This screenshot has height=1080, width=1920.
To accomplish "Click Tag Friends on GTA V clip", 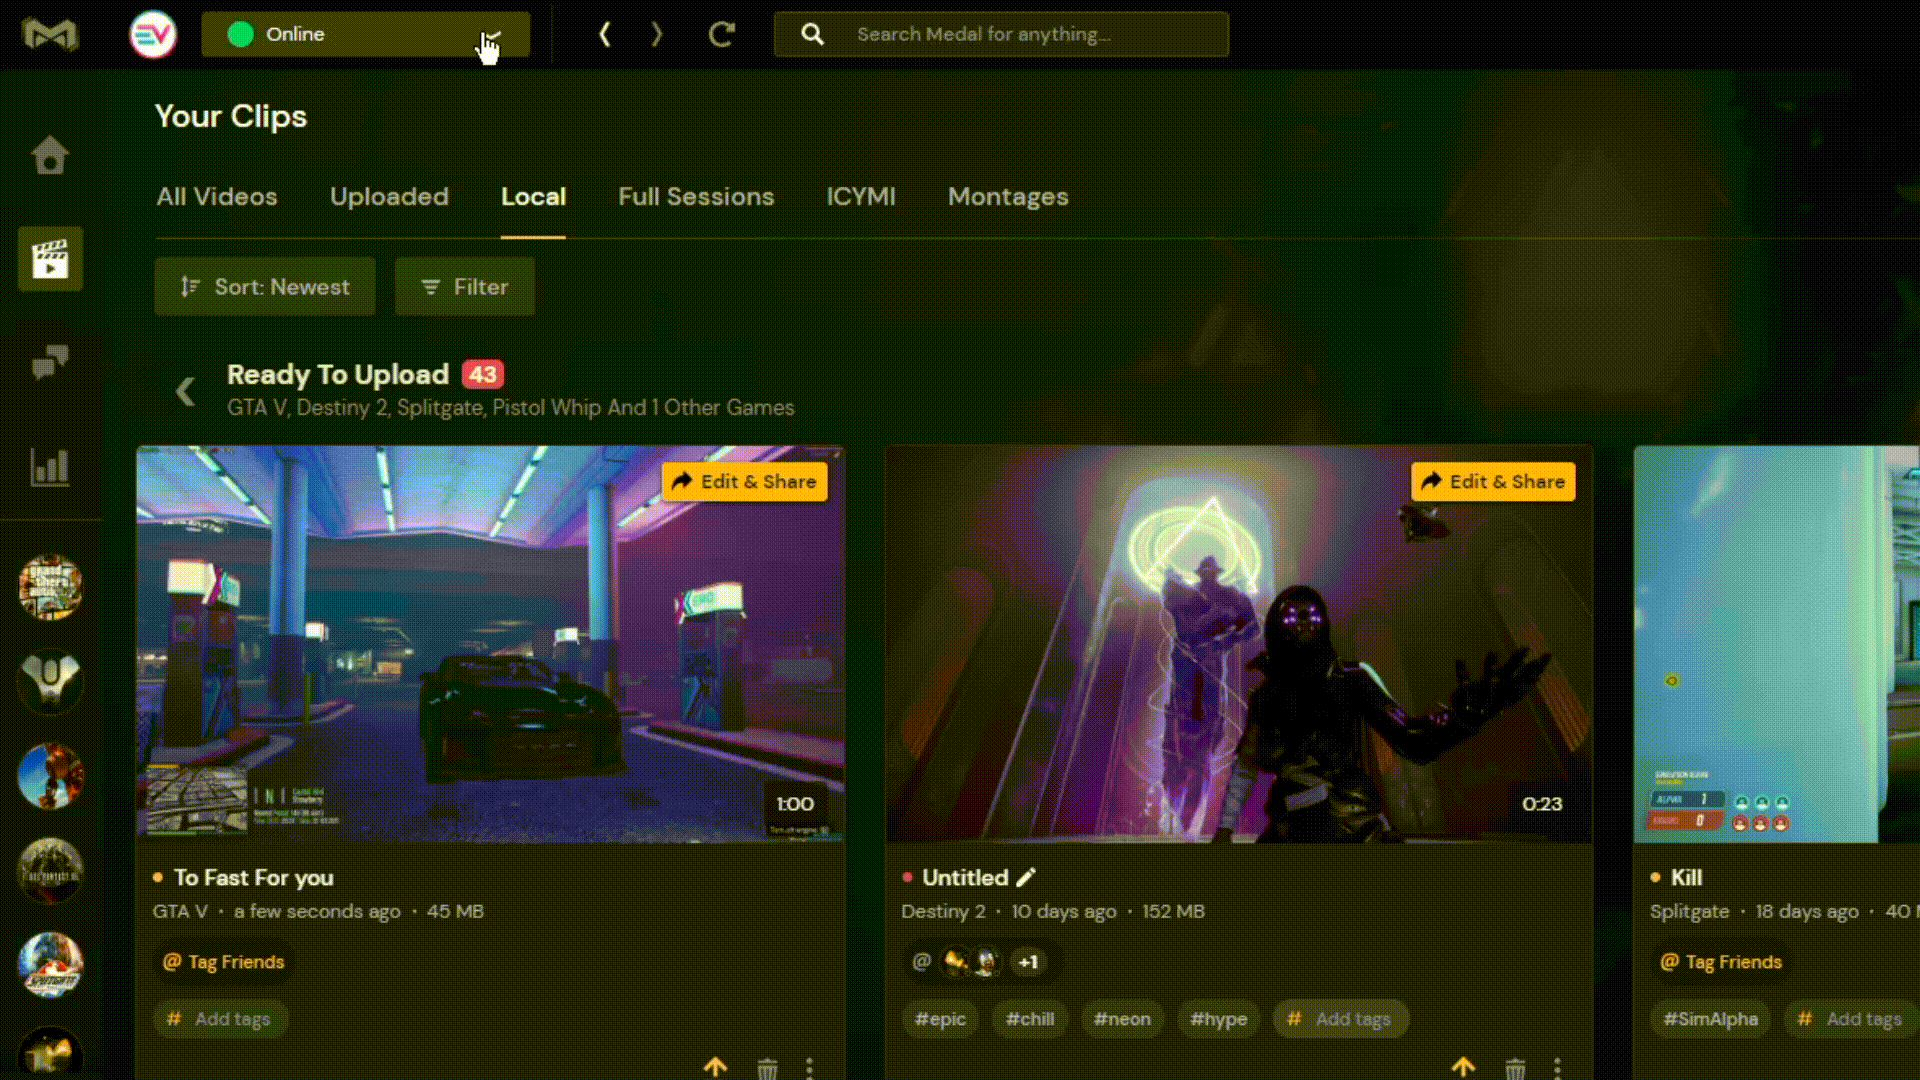I will point(224,962).
